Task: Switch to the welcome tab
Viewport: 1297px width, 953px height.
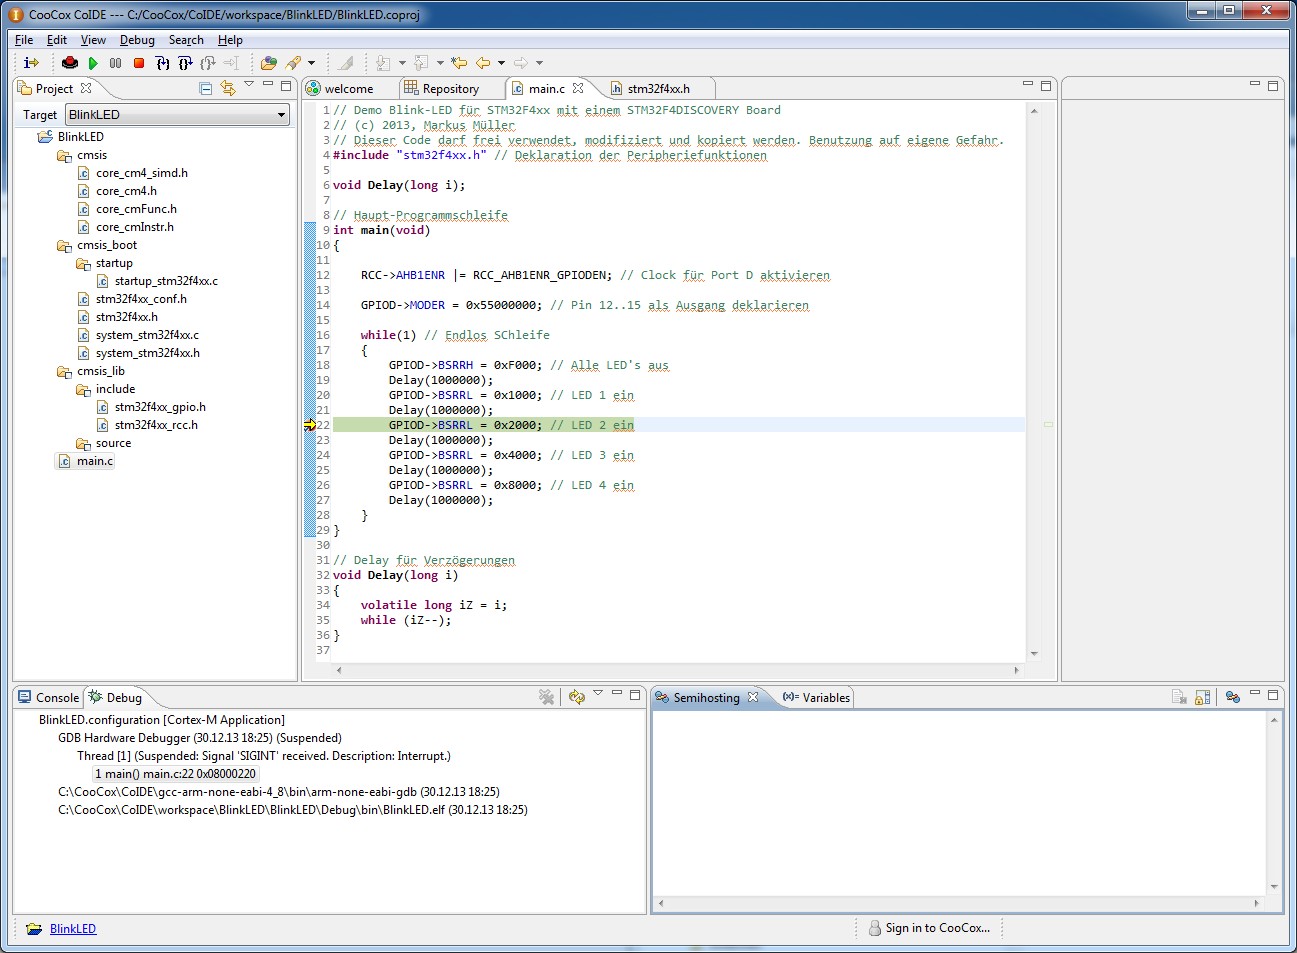Action: tap(348, 89)
